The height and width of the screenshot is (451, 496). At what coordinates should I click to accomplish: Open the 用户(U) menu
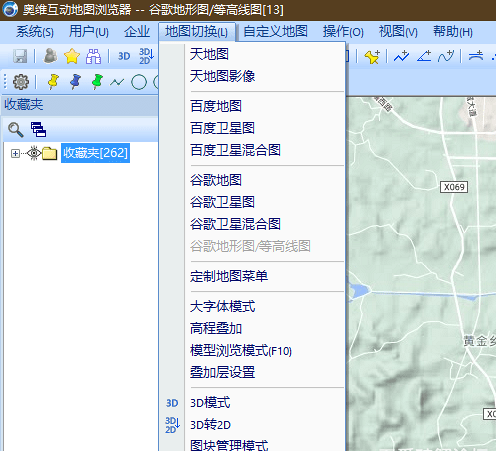[89, 32]
